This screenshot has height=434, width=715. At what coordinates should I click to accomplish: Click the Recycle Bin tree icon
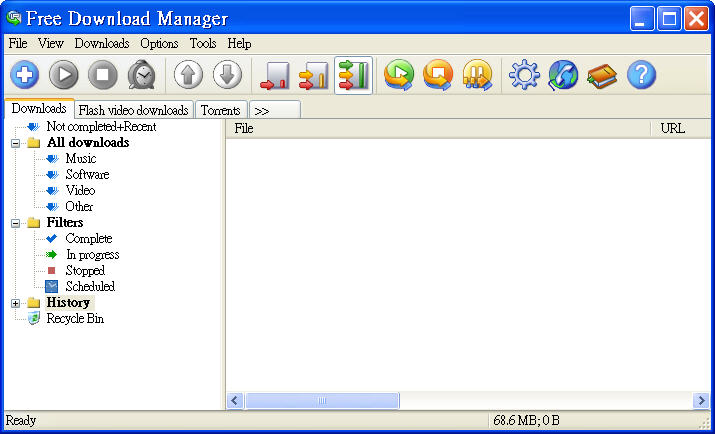tap(34, 318)
